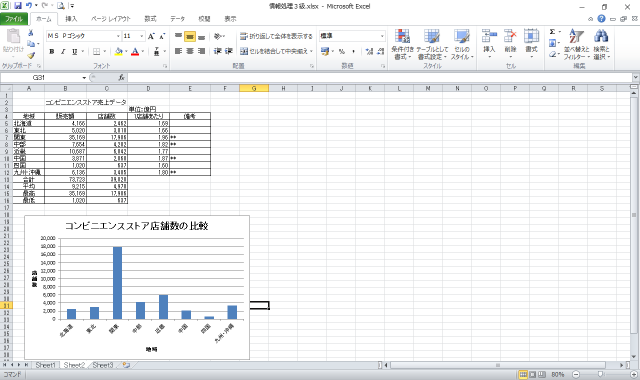This screenshot has width=640, height=380.
Task: Click the Format Painter brush icon
Action: 31,55
